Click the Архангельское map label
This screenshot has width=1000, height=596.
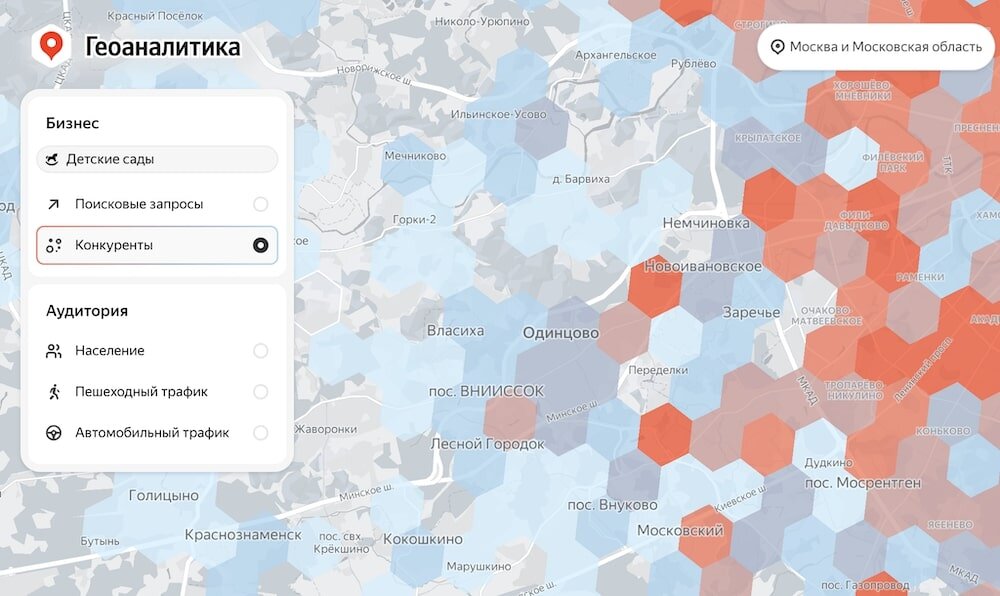(615, 55)
